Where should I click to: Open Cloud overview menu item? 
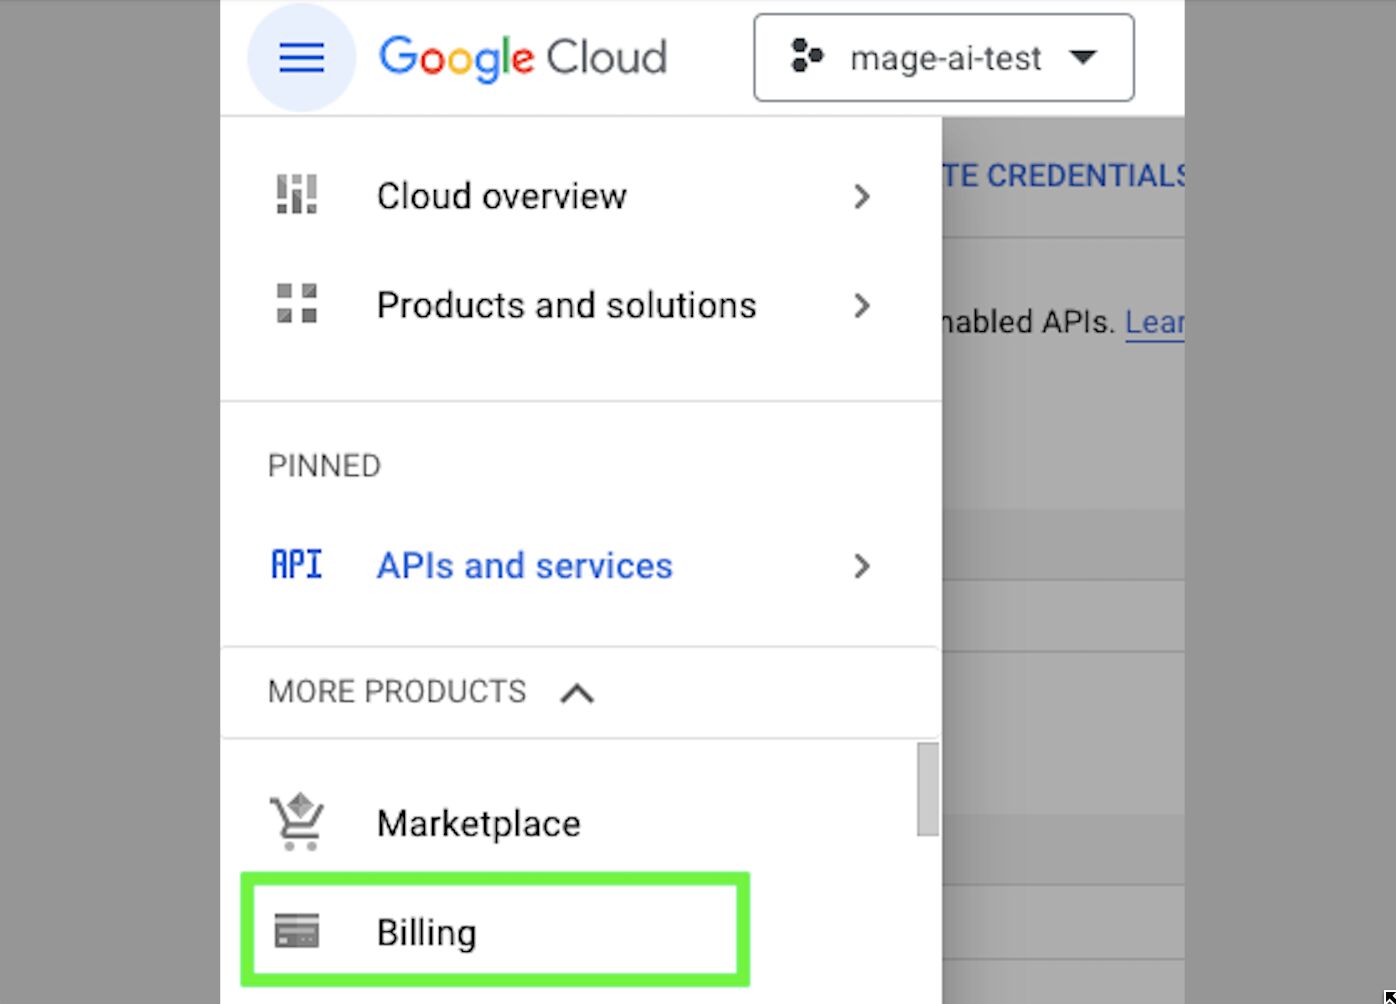pyautogui.click(x=581, y=196)
